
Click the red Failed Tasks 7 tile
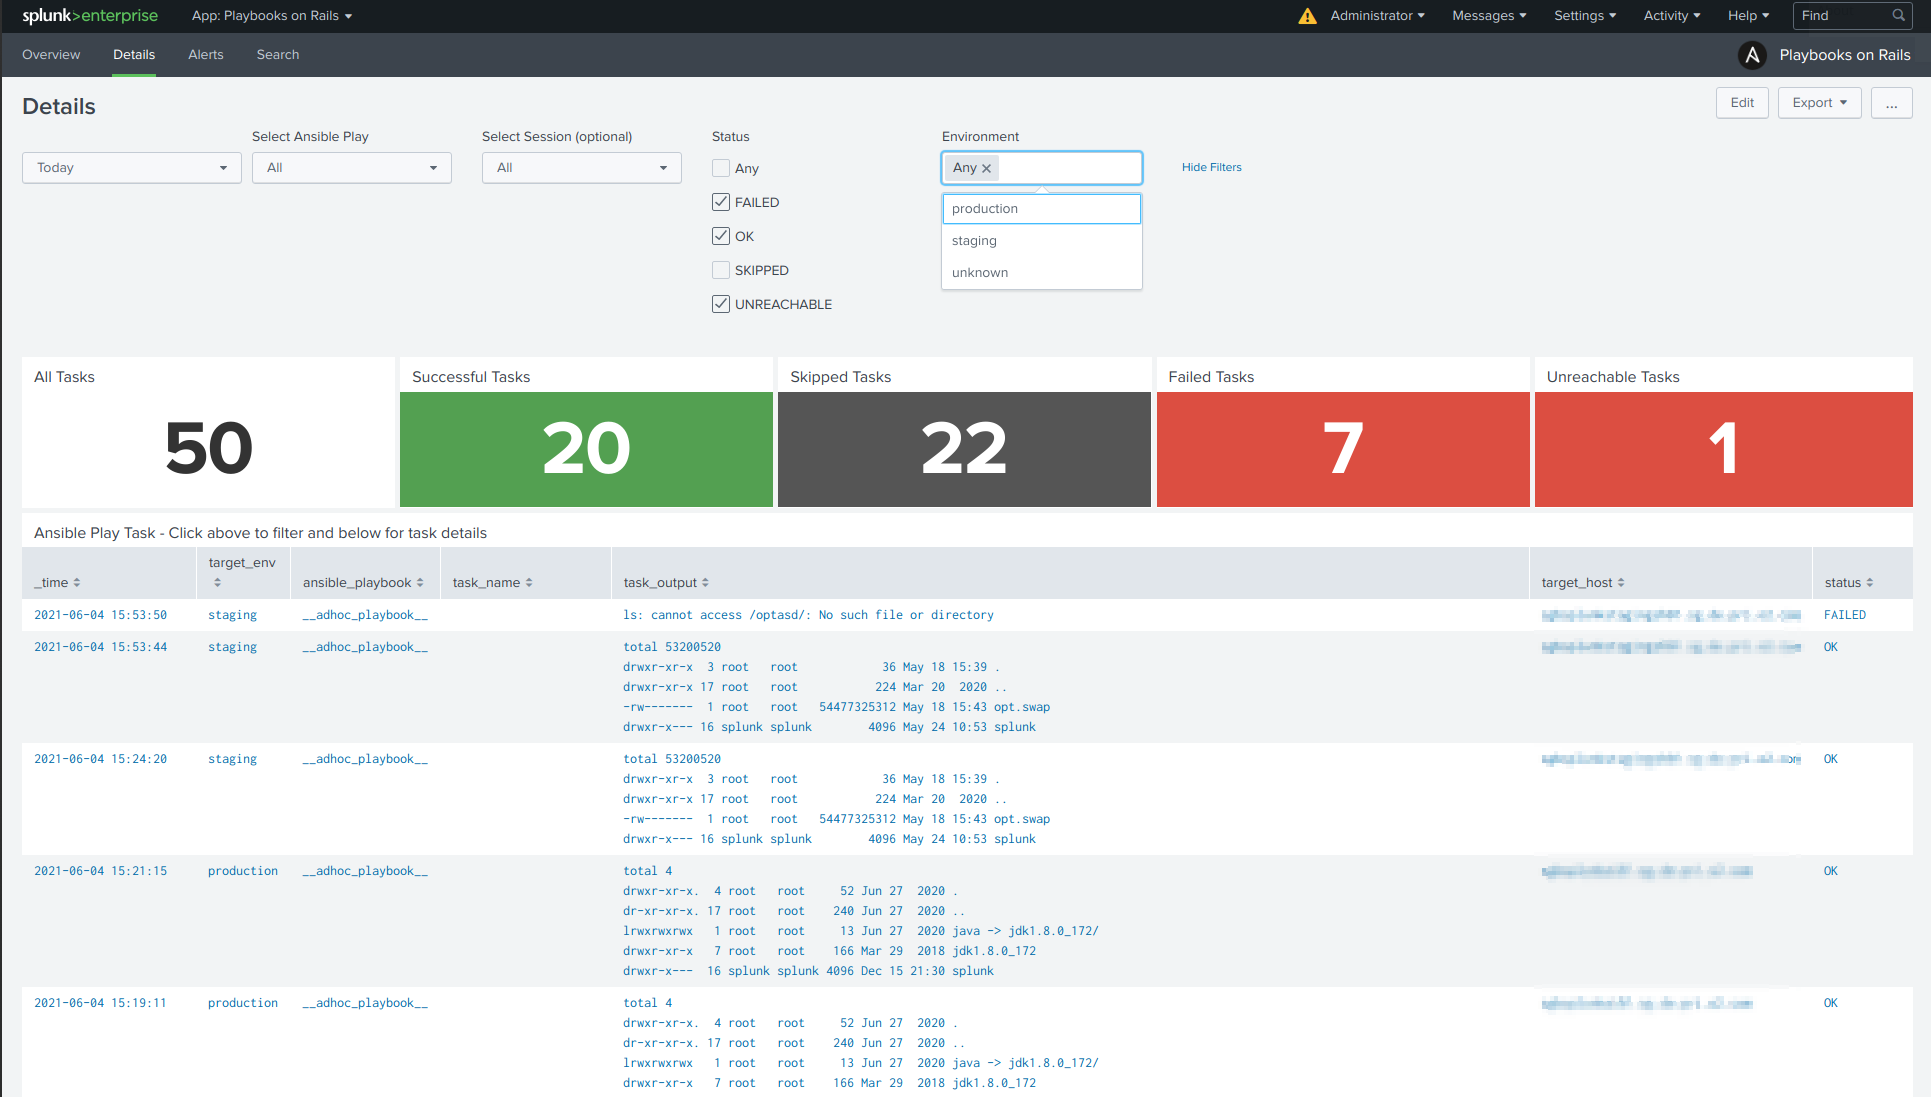(1343, 449)
